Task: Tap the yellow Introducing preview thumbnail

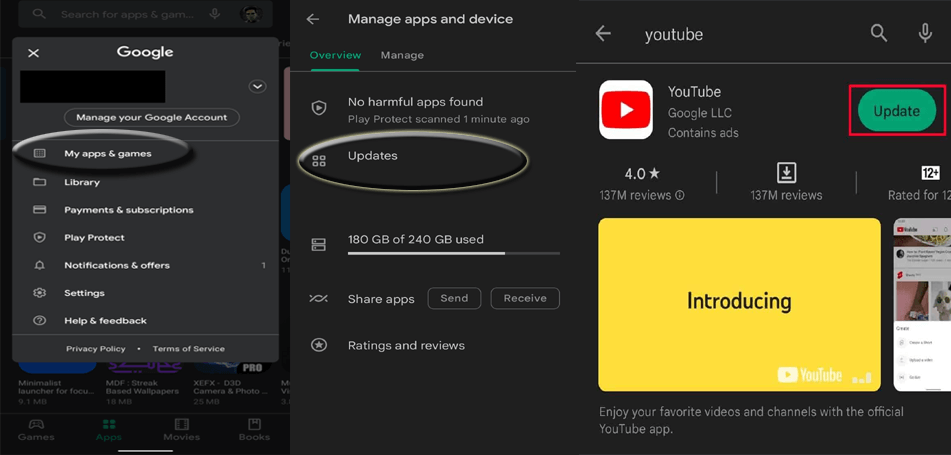Action: pos(739,304)
